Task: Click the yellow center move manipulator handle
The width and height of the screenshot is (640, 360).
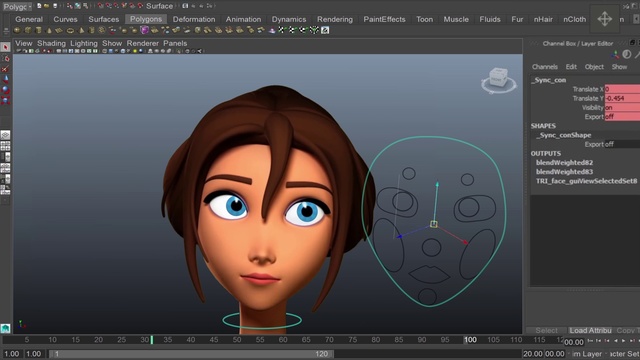Action: 433,224
